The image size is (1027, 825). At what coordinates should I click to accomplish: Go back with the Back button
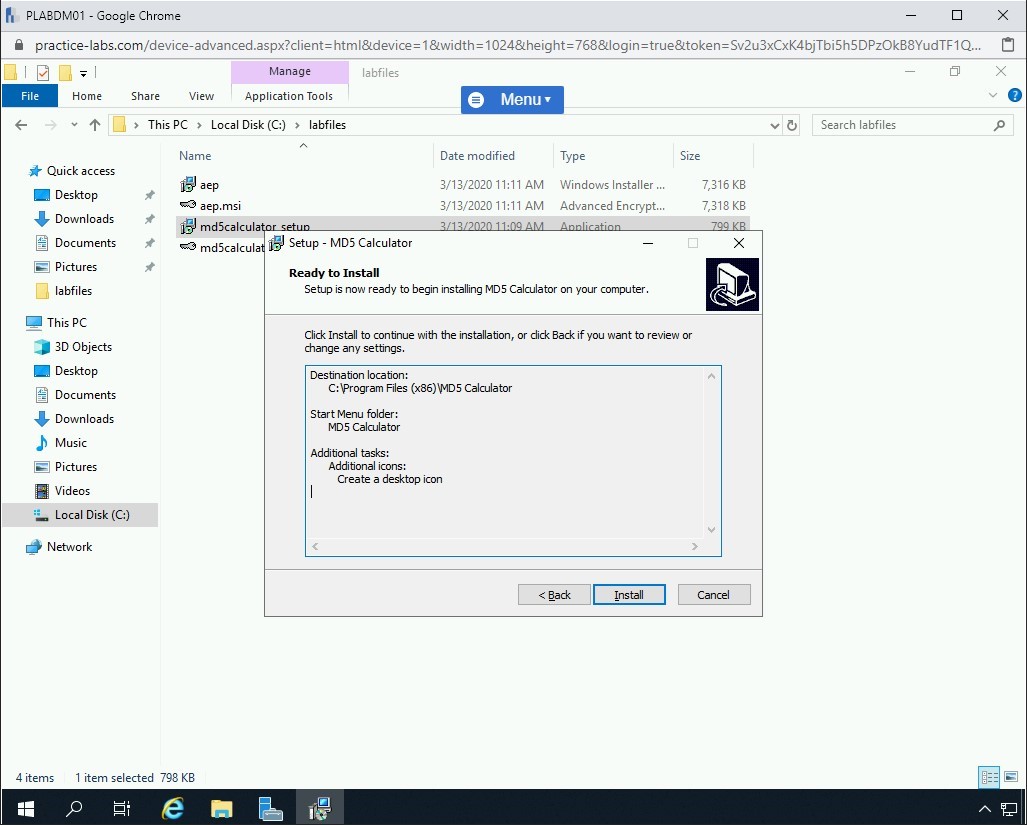(554, 595)
